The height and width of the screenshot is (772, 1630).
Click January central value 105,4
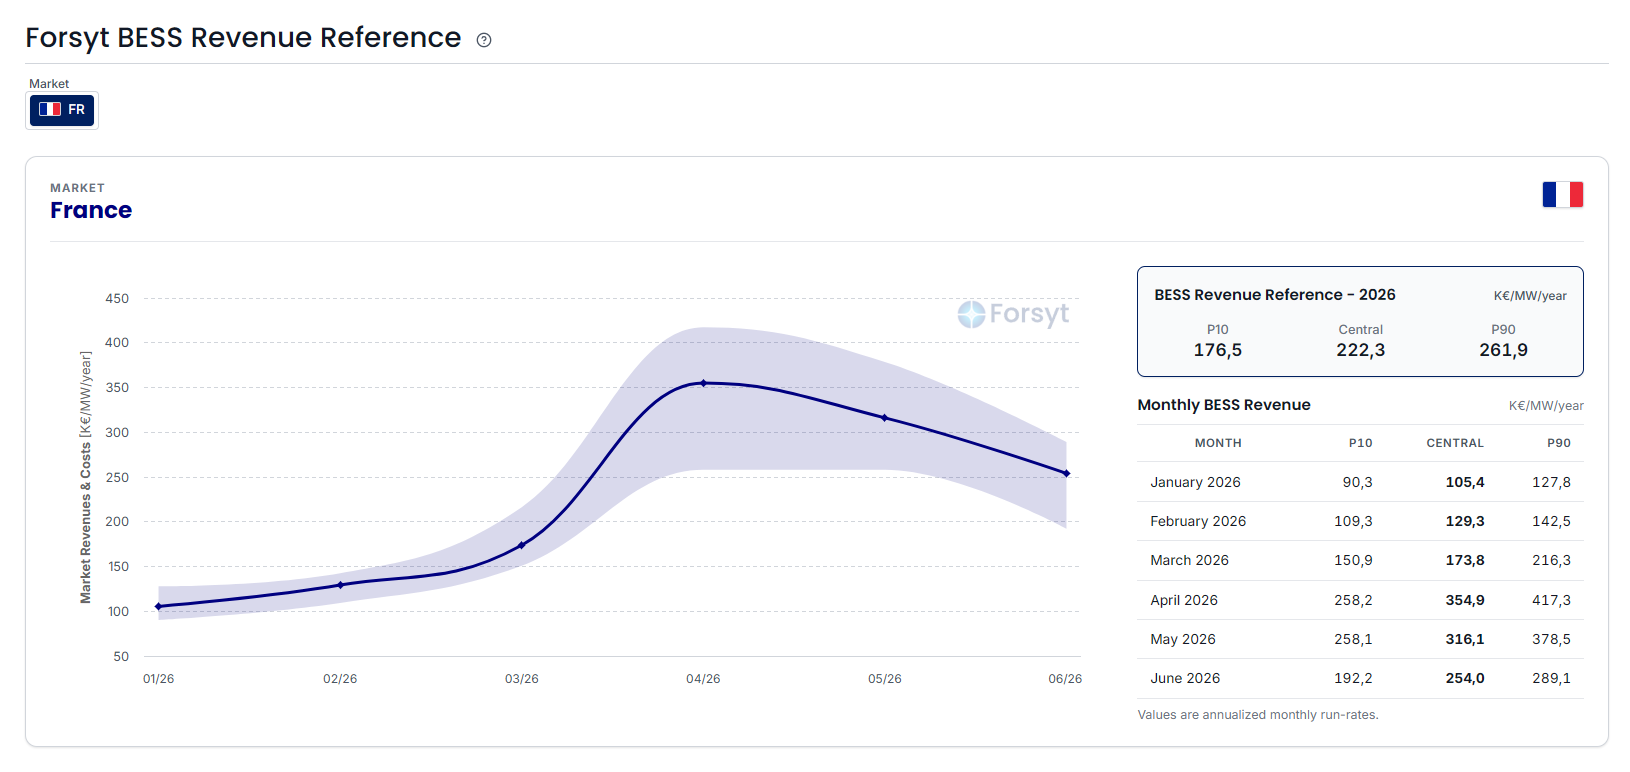click(1464, 482)
